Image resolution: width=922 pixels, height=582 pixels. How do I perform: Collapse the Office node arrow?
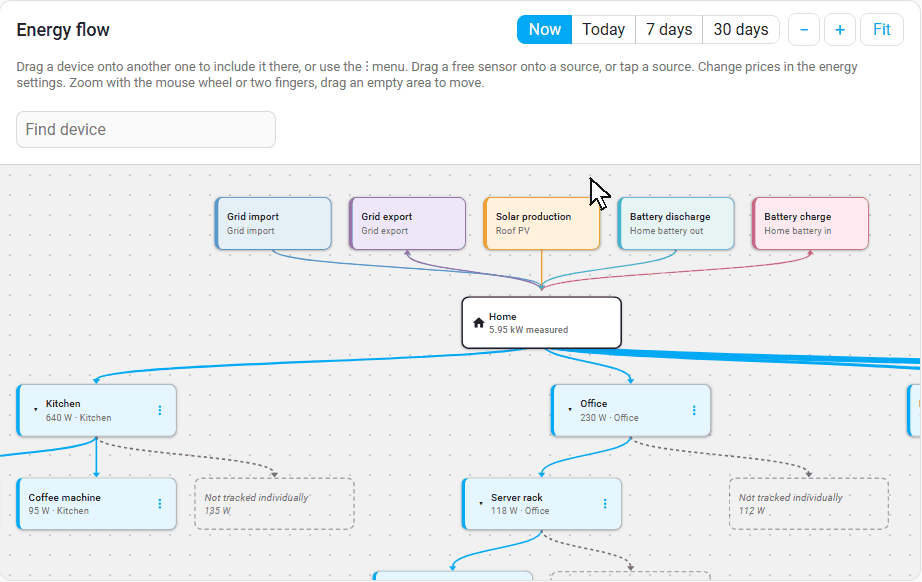570,410
